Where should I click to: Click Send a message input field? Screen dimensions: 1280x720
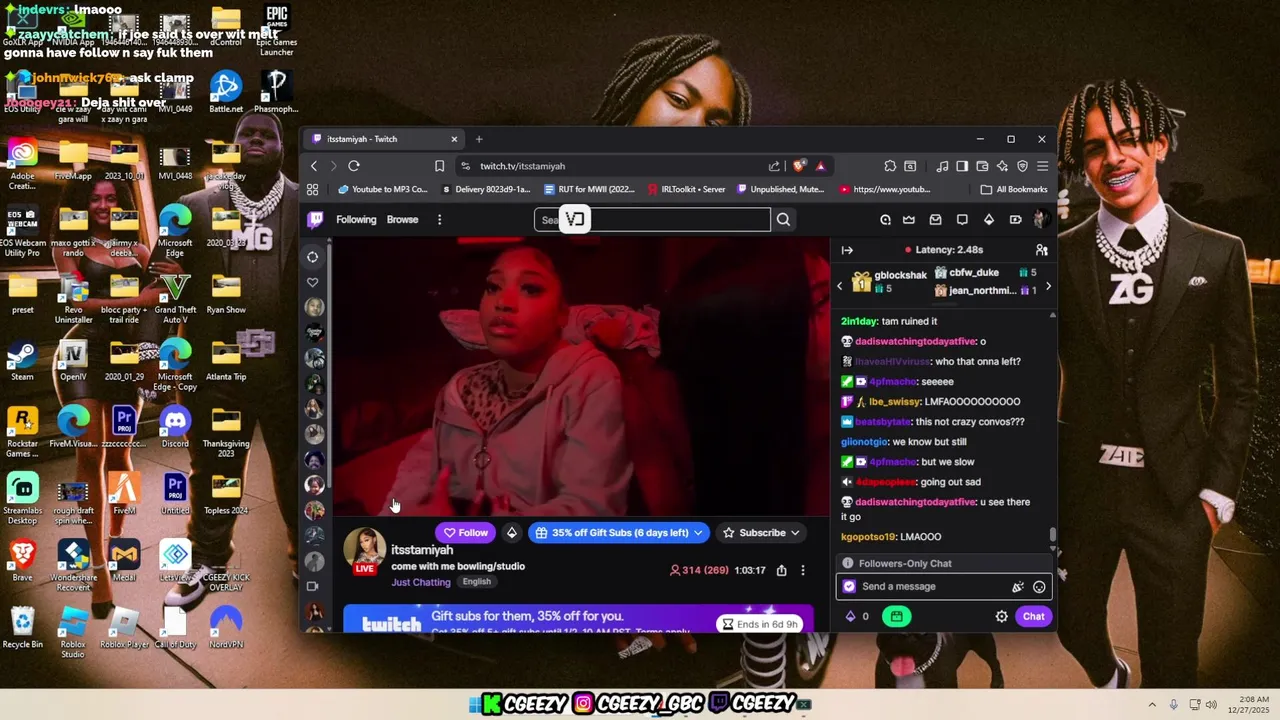pyautogui.click(x=943, y=587)
